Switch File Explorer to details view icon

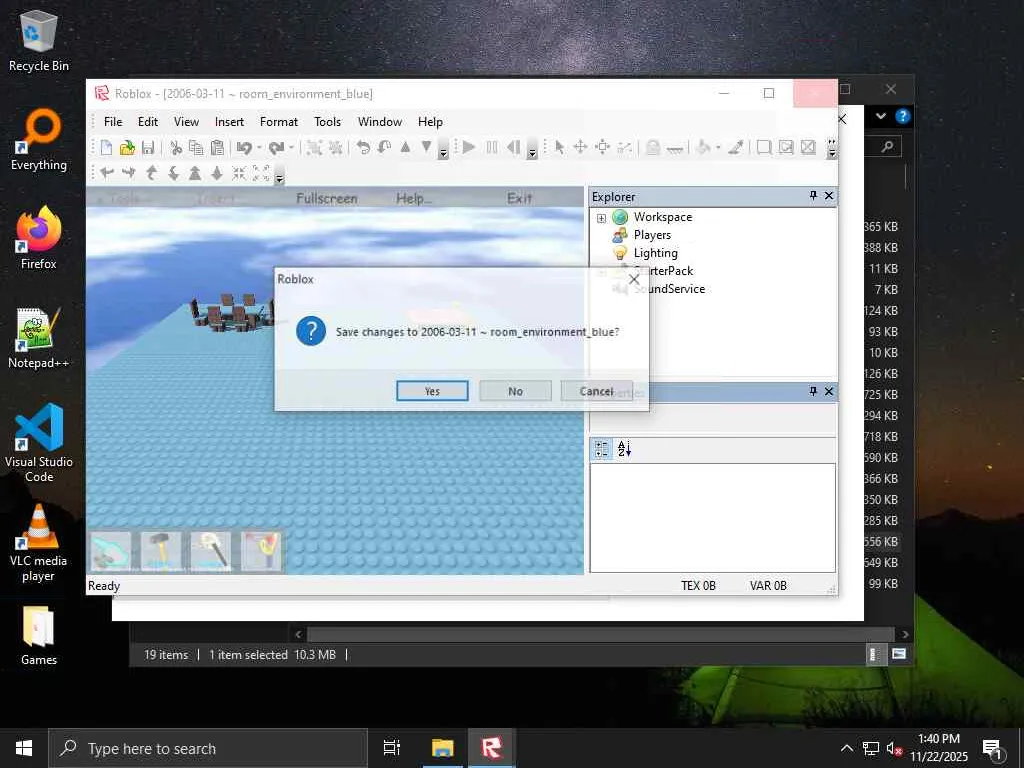874,654
